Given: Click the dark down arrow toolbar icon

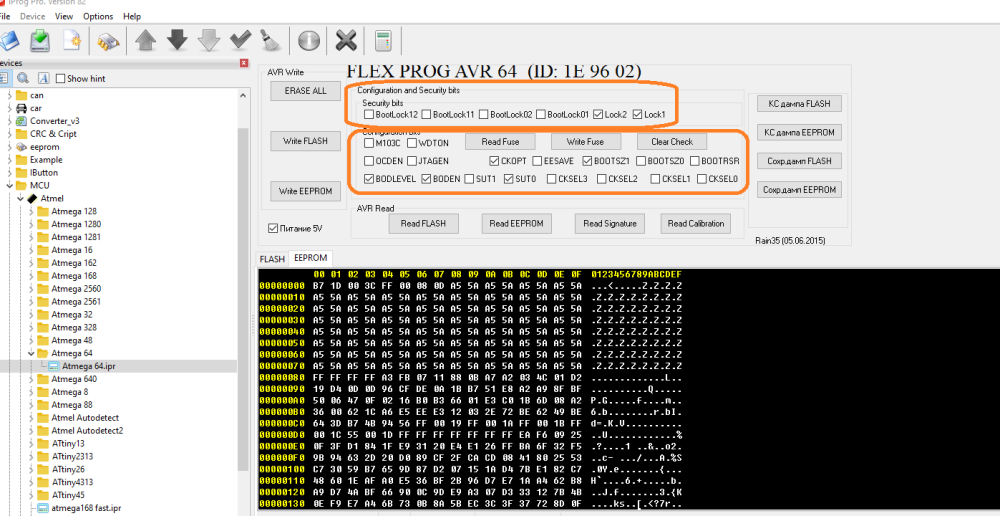Looking at the screenshot, I should click(x=177, y=41).
